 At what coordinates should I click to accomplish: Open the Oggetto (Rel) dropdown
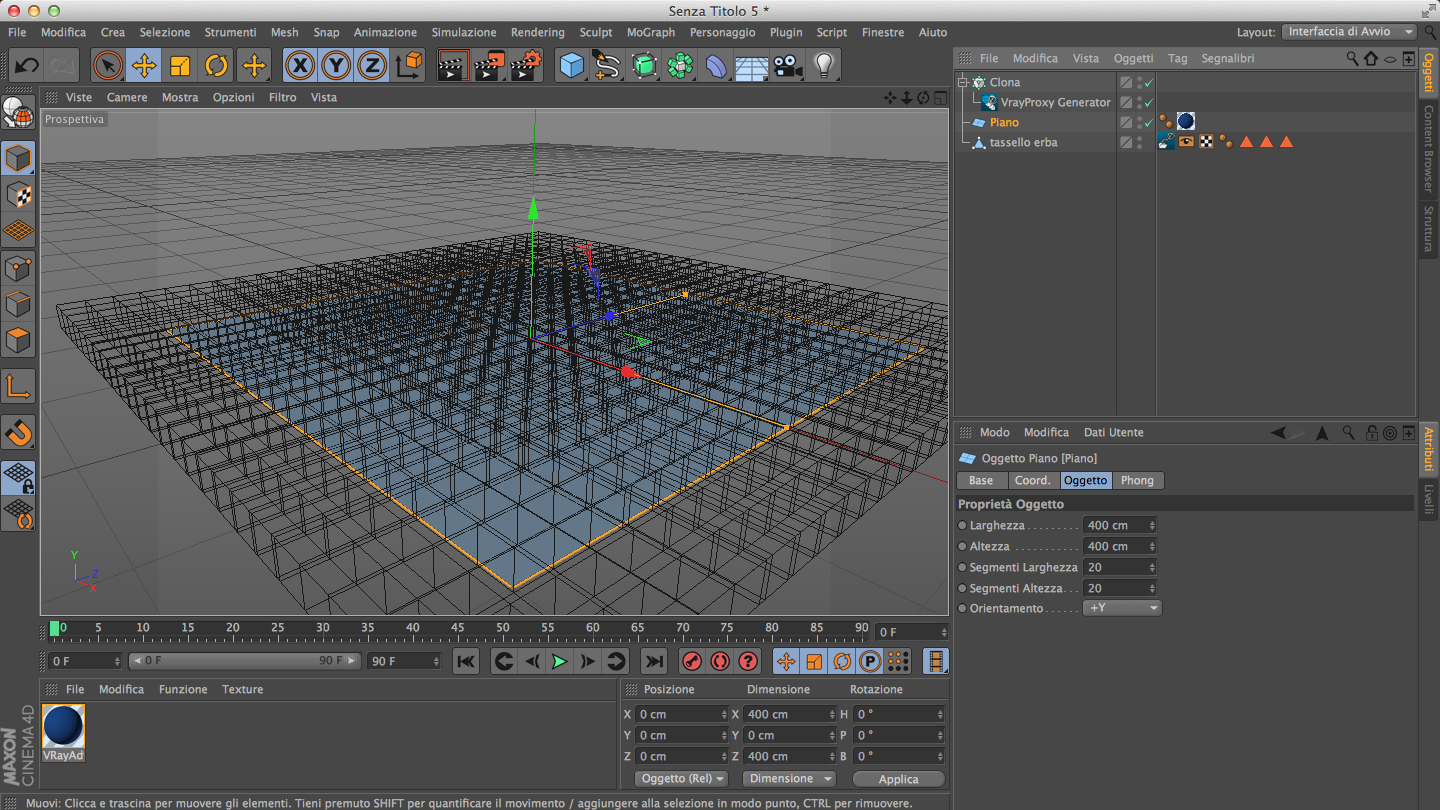click(681, 779)
